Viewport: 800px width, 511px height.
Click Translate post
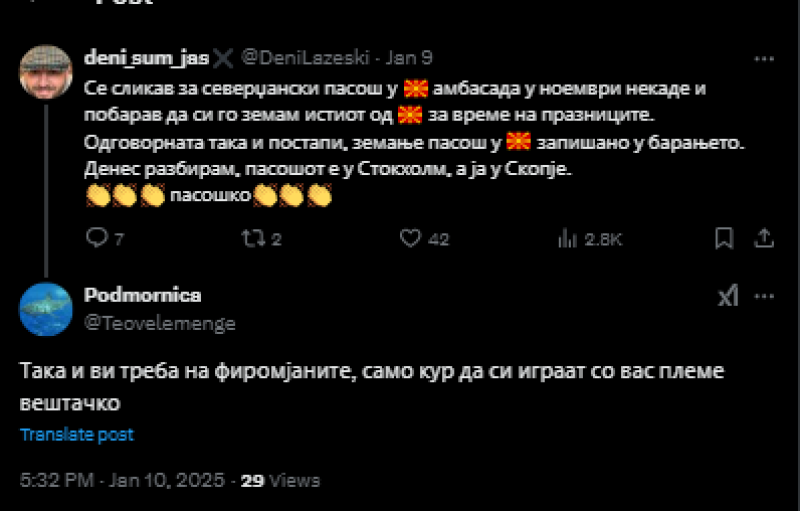tap(77, 435)
